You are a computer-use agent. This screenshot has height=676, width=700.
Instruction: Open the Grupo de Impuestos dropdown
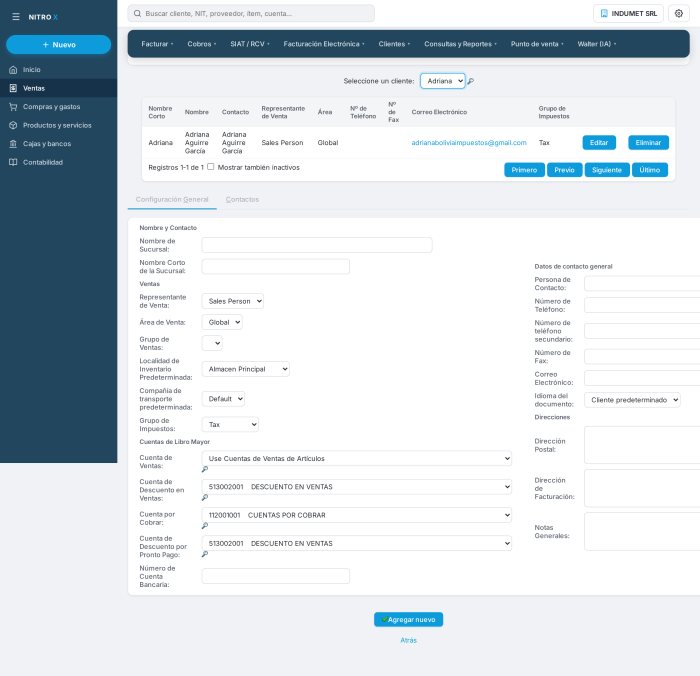click(x=230, y=425)
